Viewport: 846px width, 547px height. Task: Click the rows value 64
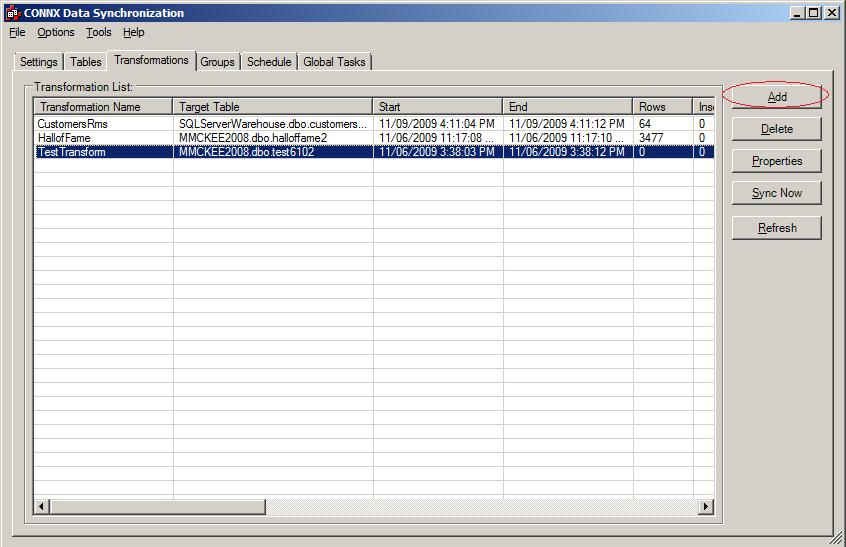[645, 124]
